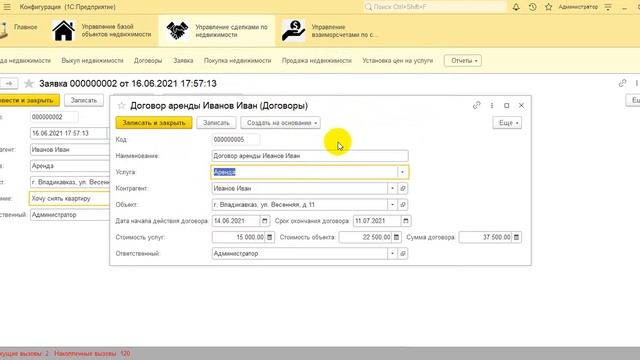Get link icon of Заявка document
The image size is (640, 360).
coord(622,83)
